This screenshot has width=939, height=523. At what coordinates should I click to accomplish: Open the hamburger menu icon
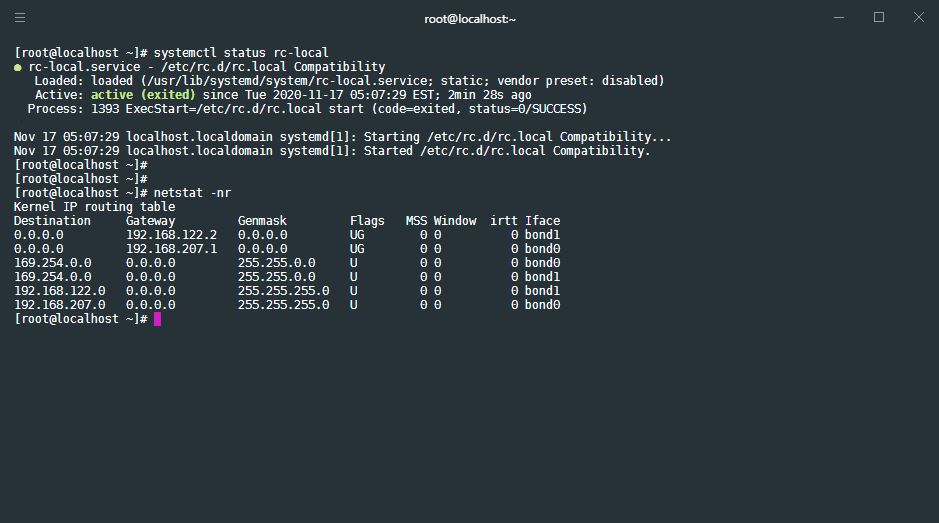[x=20, y=17]
